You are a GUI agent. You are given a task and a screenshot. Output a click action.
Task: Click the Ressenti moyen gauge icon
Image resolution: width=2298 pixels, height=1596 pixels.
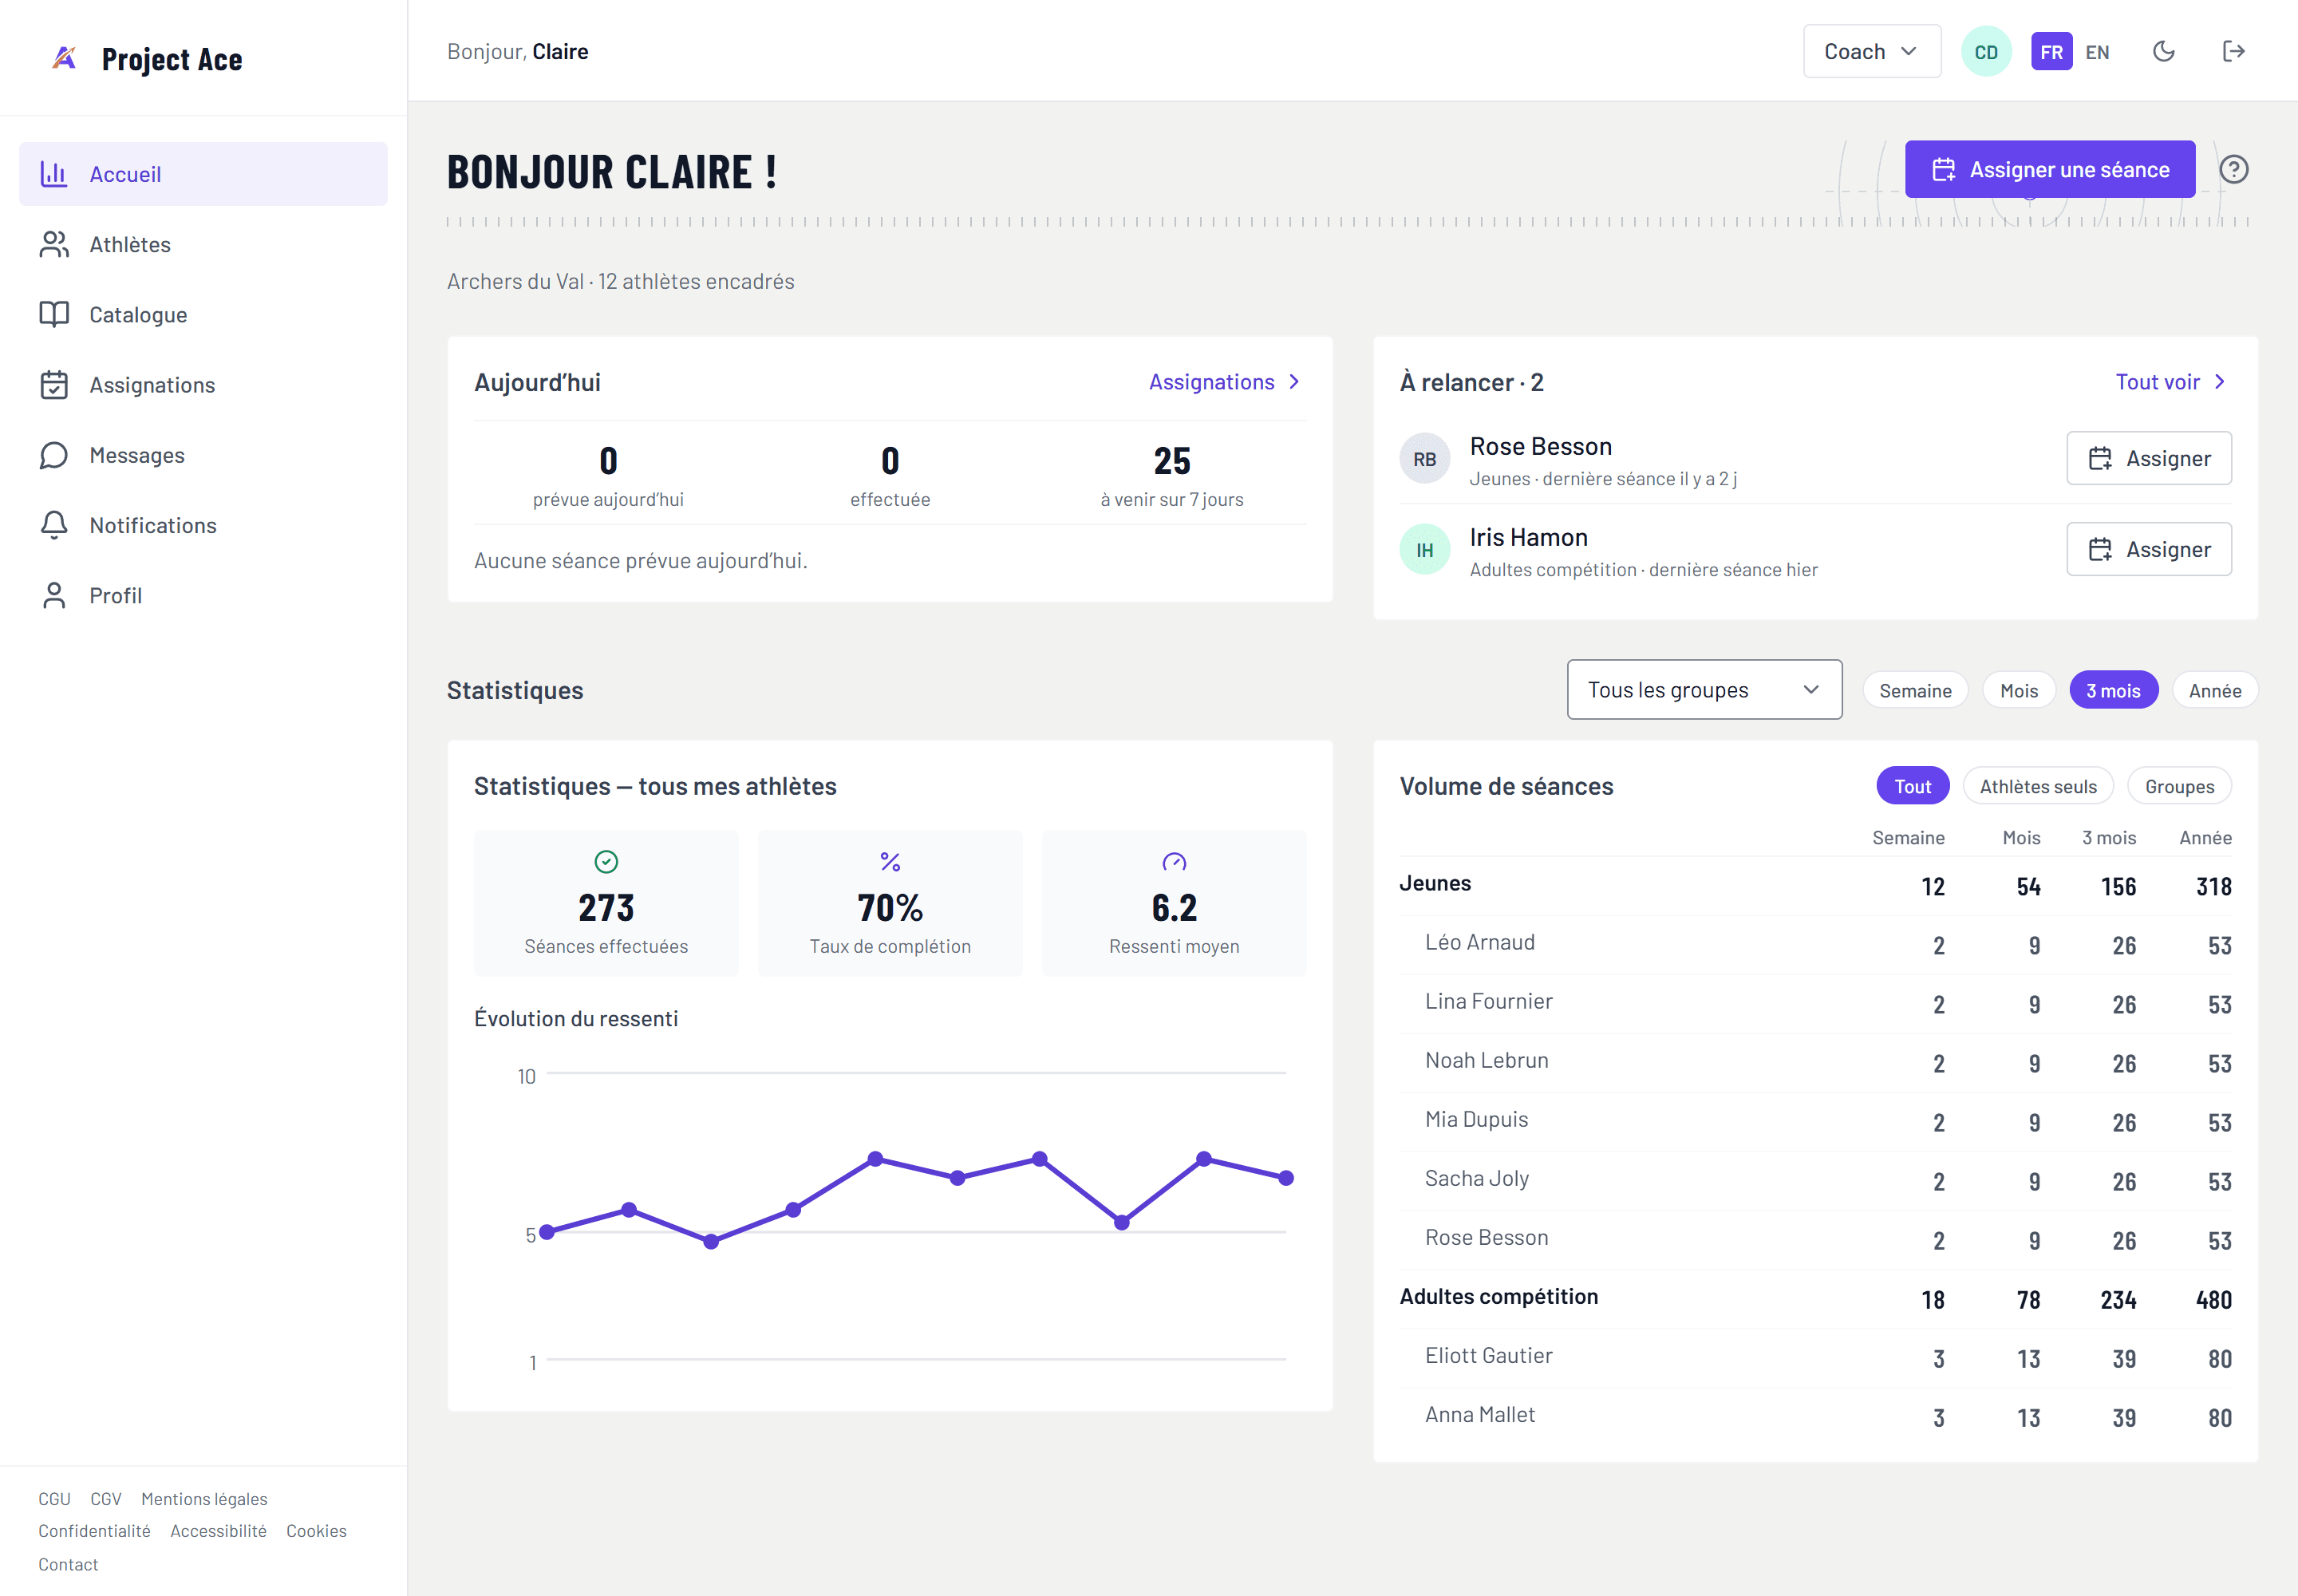pyautogui.click(x=1174, y=862)
